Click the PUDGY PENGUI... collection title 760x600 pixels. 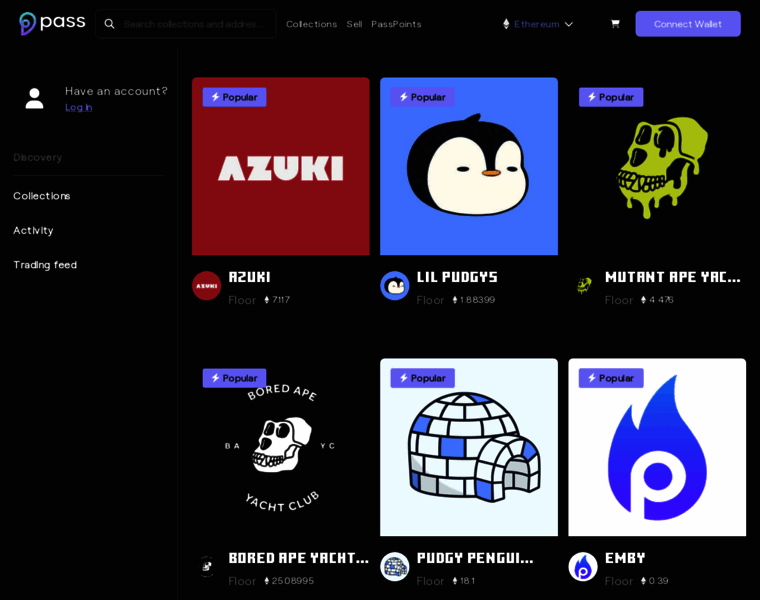(x=475, y=558)
